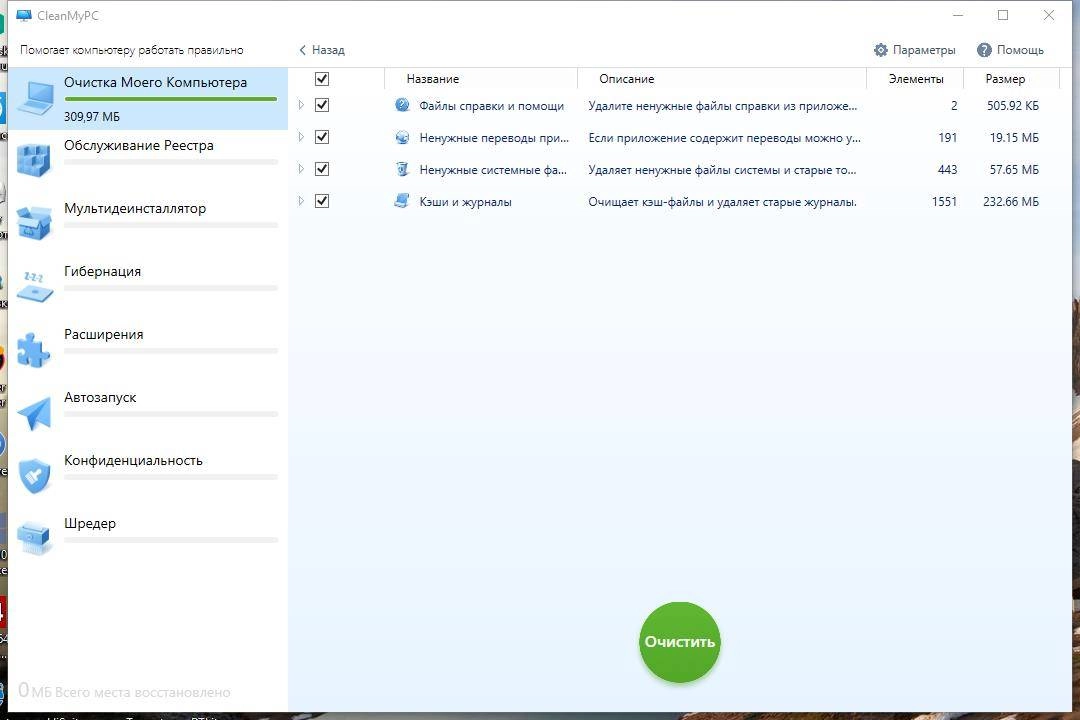Go to the Расширения section
Viewport: 1080px width, 720px height.
[147, 350]
